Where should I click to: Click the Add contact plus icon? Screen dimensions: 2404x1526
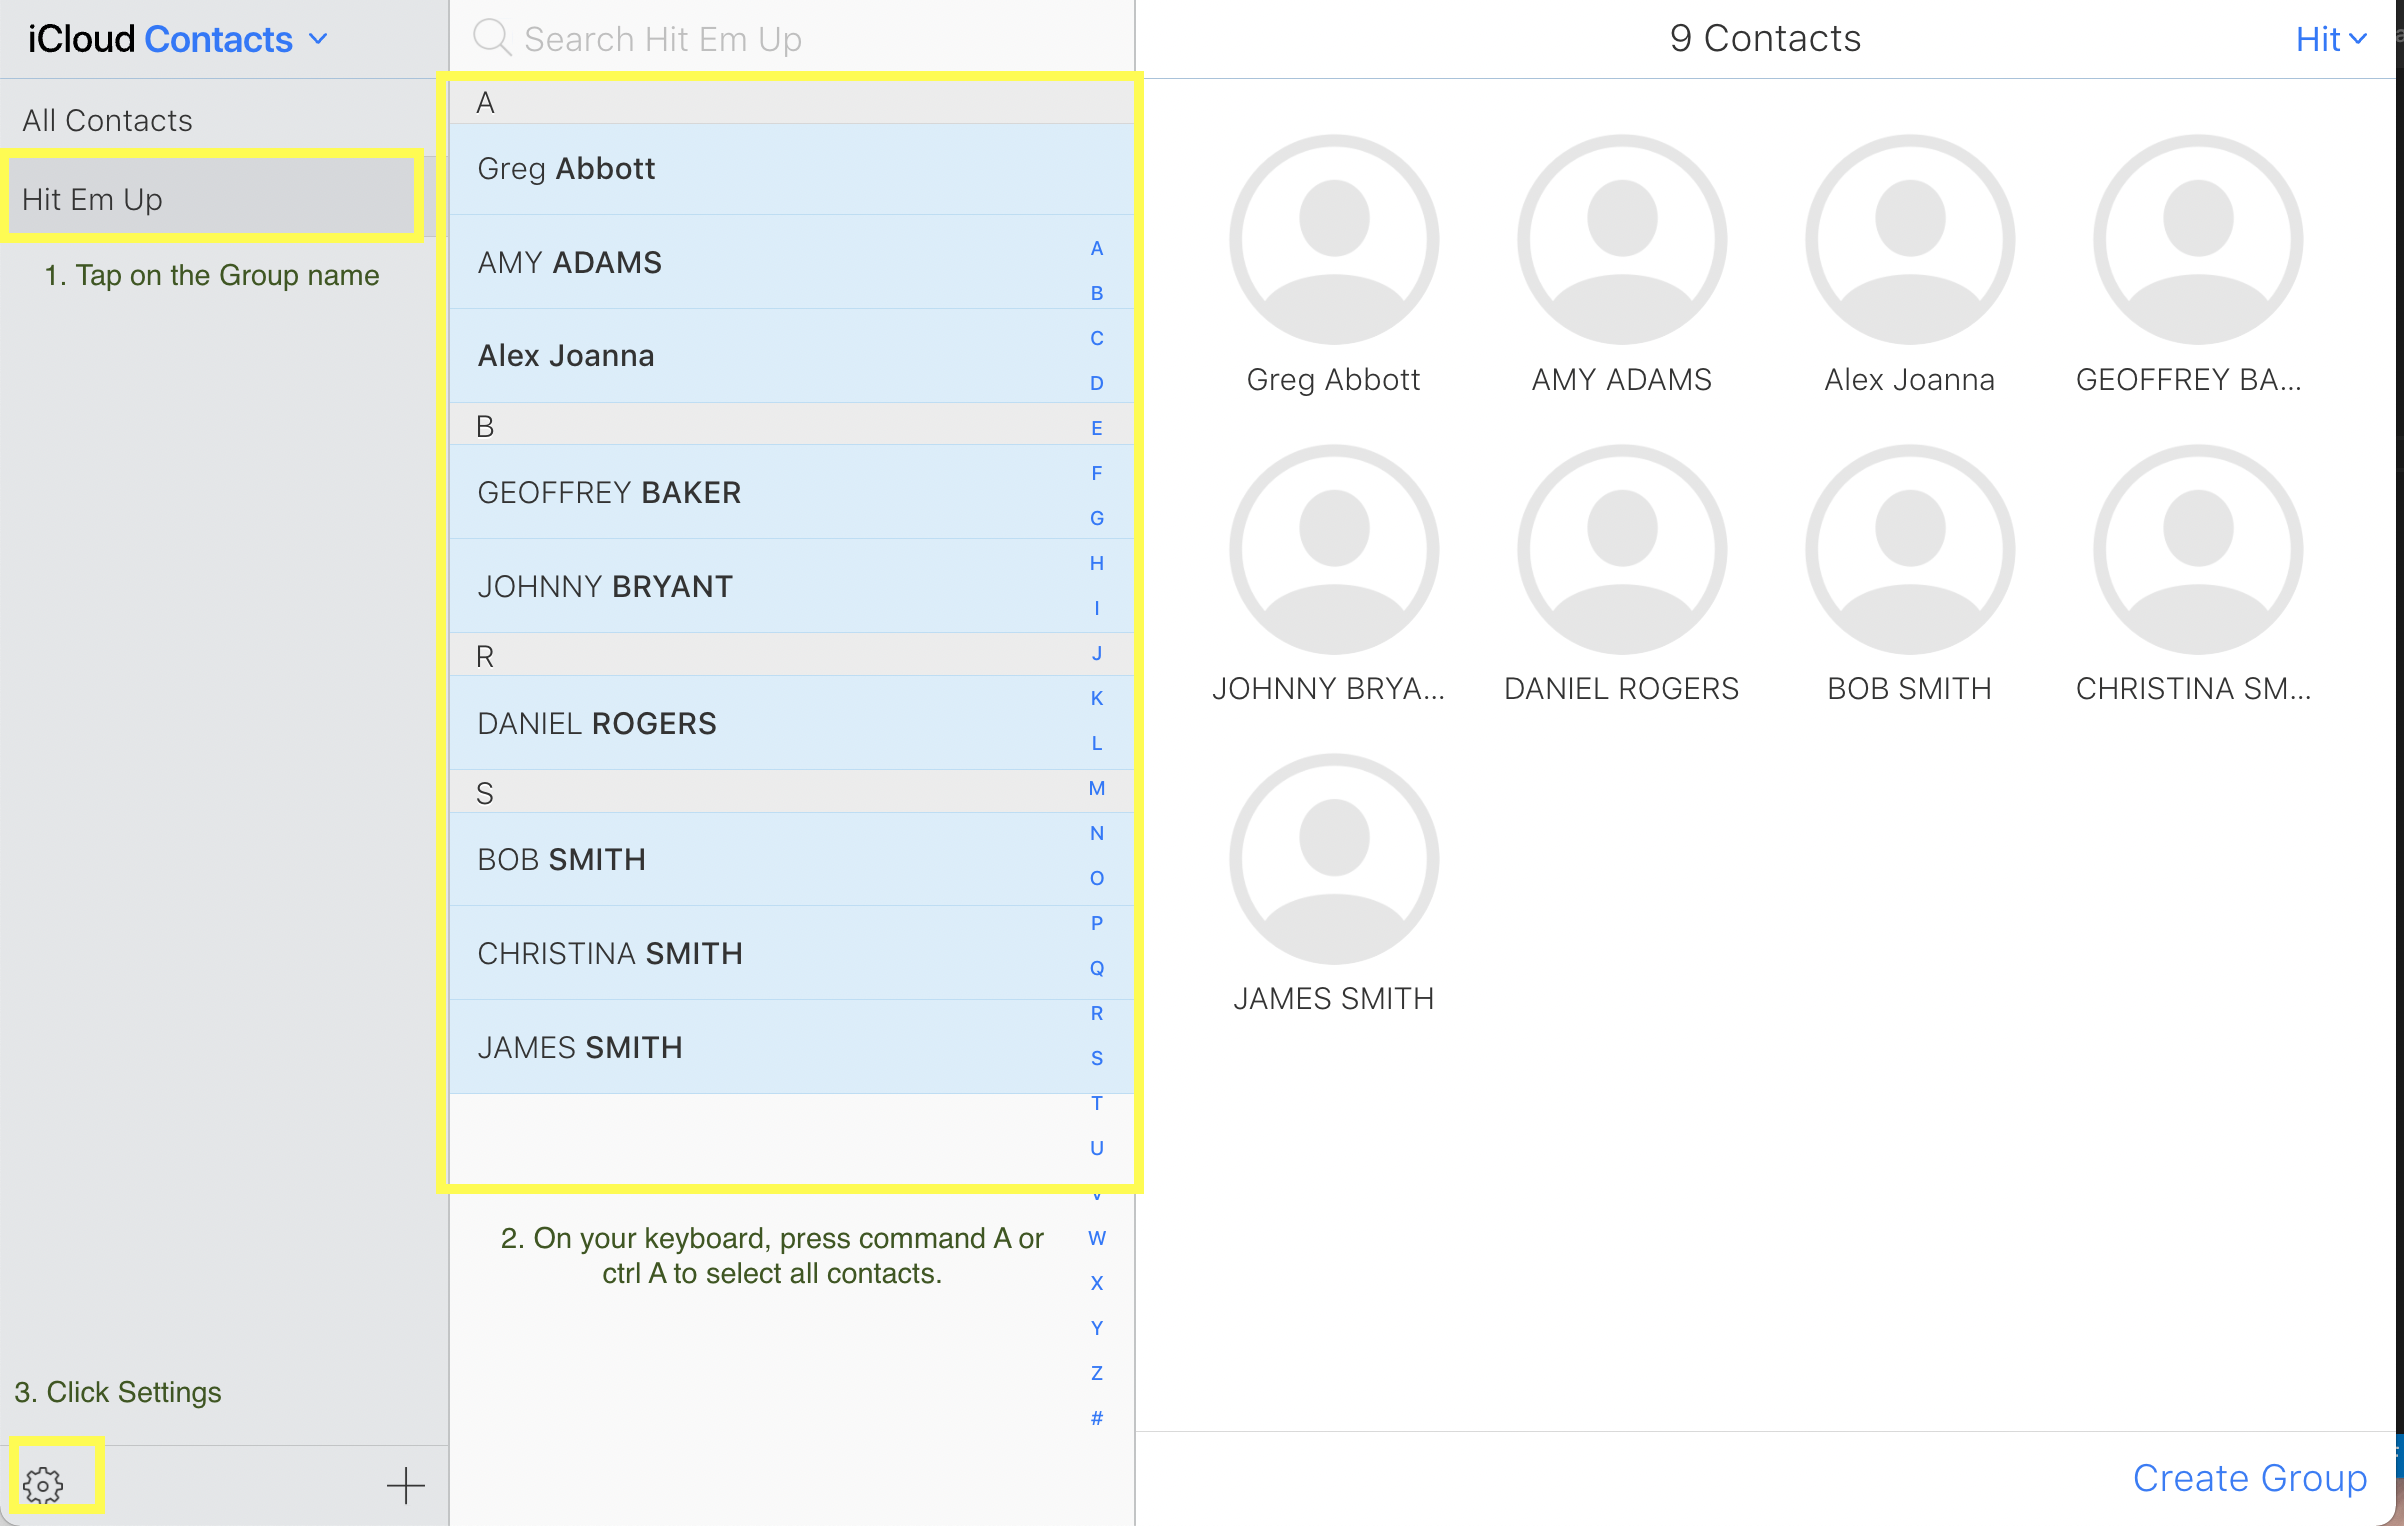pyautogui.click(x=407, y=1484)
